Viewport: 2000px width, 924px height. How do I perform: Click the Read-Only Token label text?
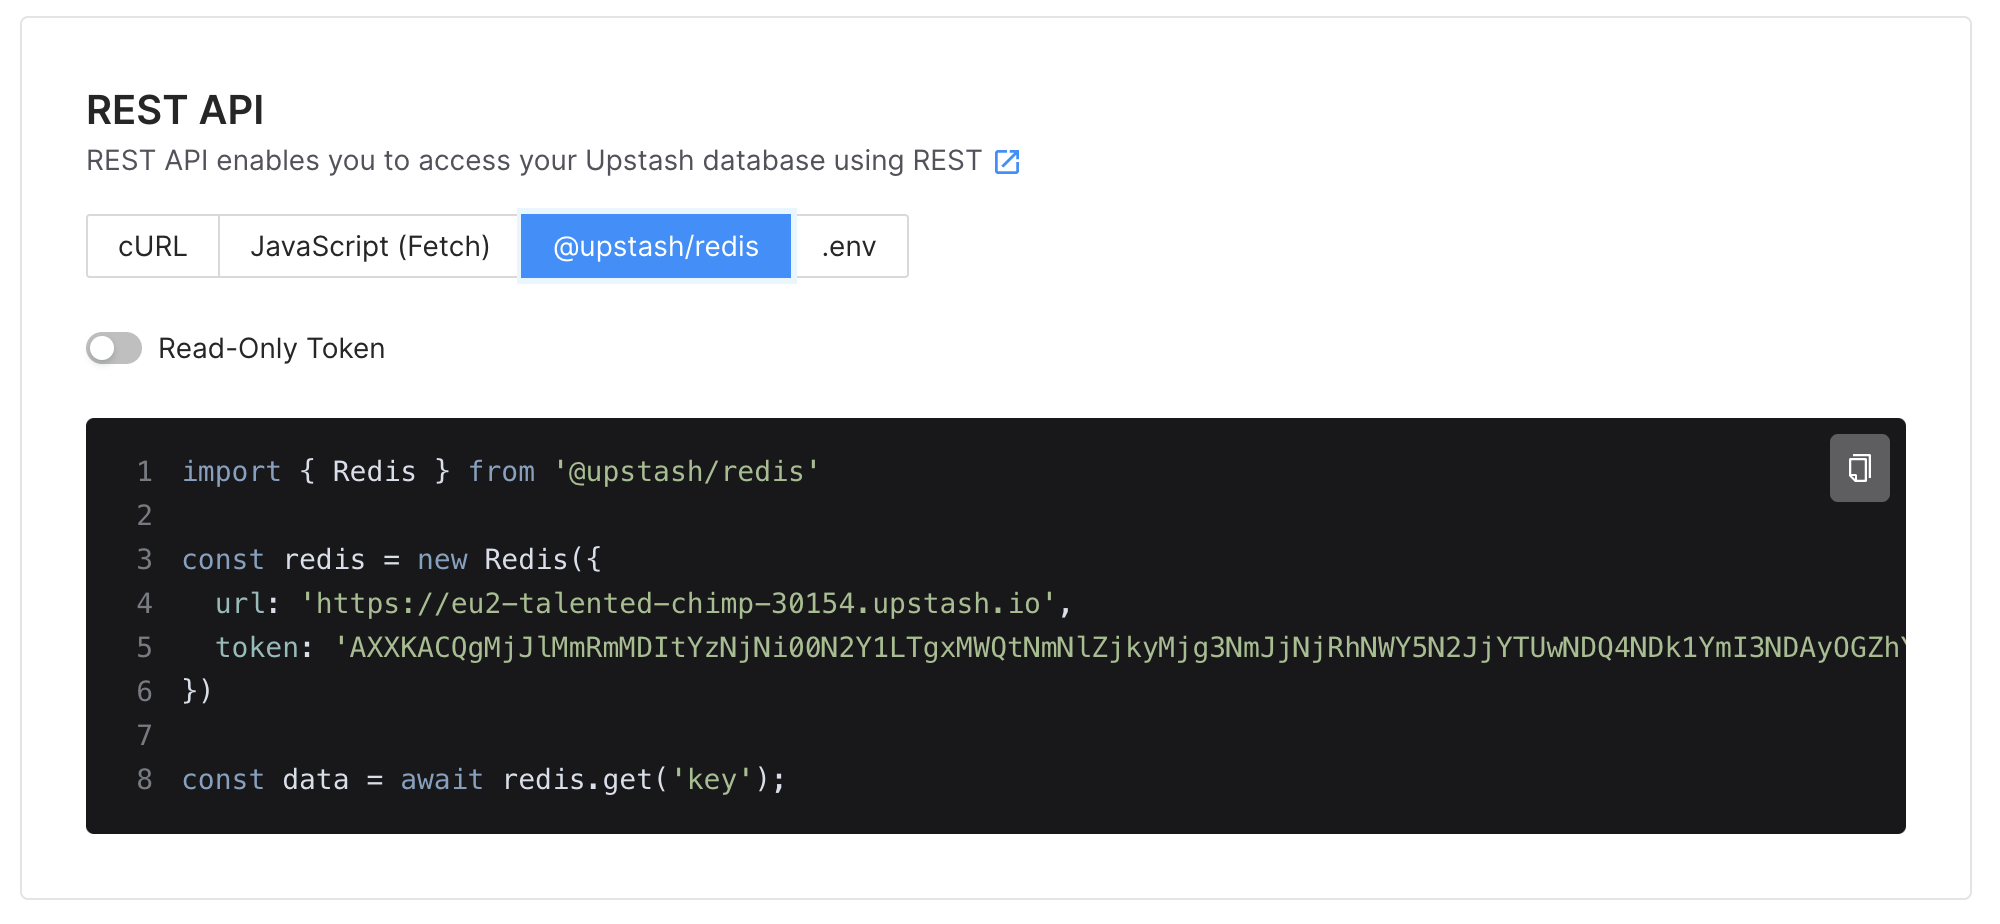point(271,348)
